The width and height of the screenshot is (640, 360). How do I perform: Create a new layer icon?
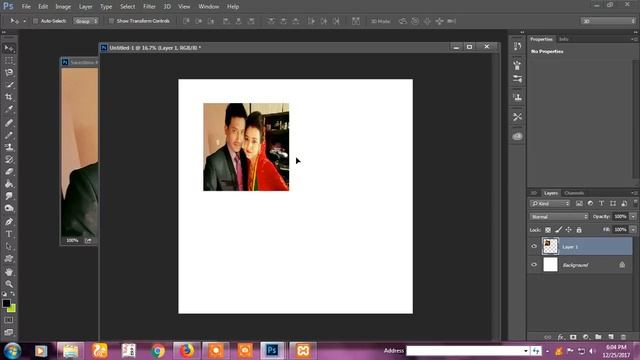(611, 337)
